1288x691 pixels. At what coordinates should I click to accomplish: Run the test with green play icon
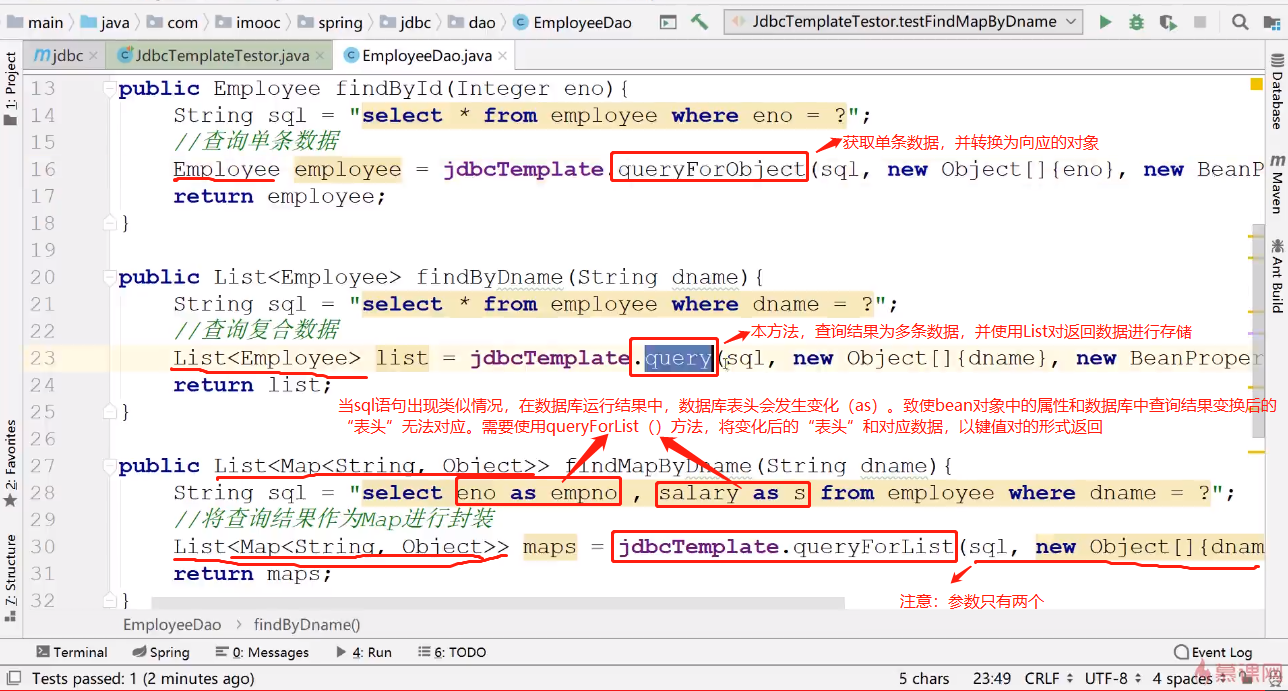pyautogui.click(x=1105, y=21)
